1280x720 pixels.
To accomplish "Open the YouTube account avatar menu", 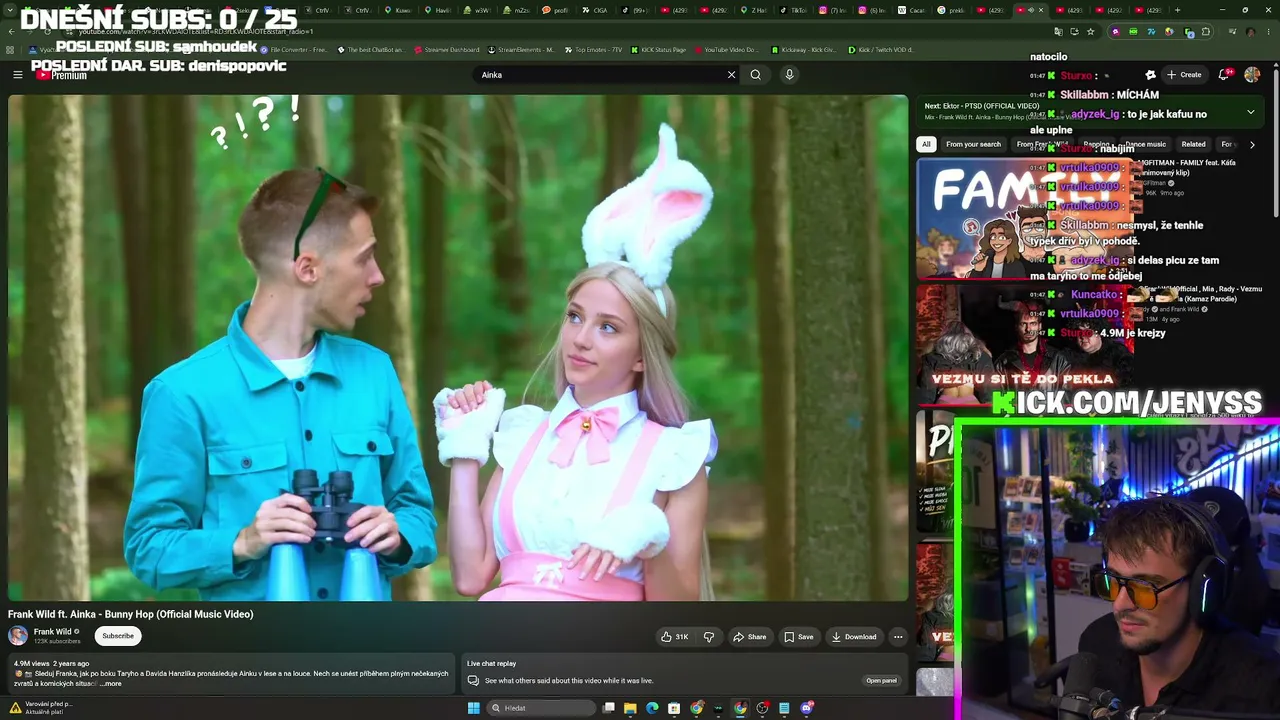I will pyautogui.click(x=1252, y=75).
